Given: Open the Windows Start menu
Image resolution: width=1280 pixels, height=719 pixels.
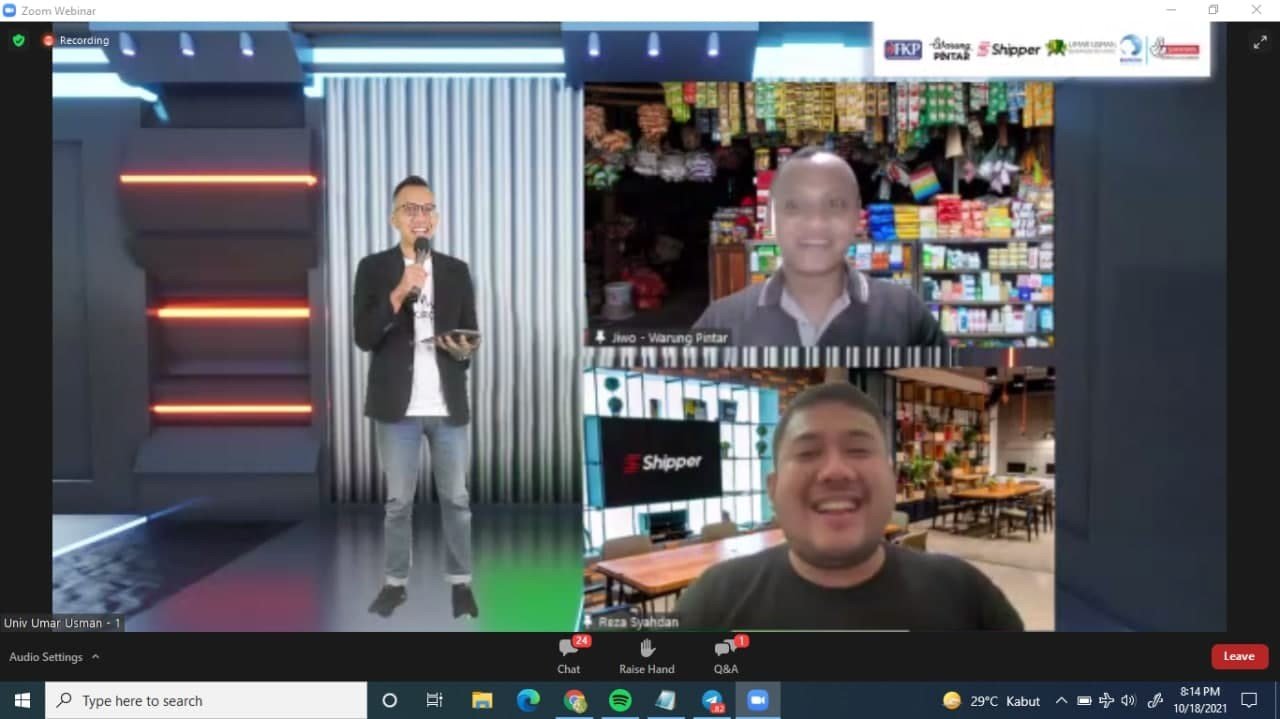Looking at the screenshot, I should click(x=22, y=701).
